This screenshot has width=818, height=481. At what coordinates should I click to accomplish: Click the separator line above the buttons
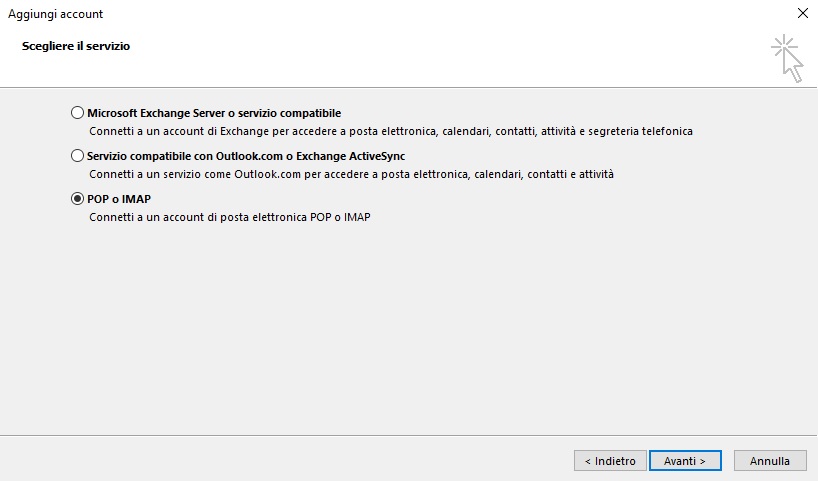click(408, 435)
